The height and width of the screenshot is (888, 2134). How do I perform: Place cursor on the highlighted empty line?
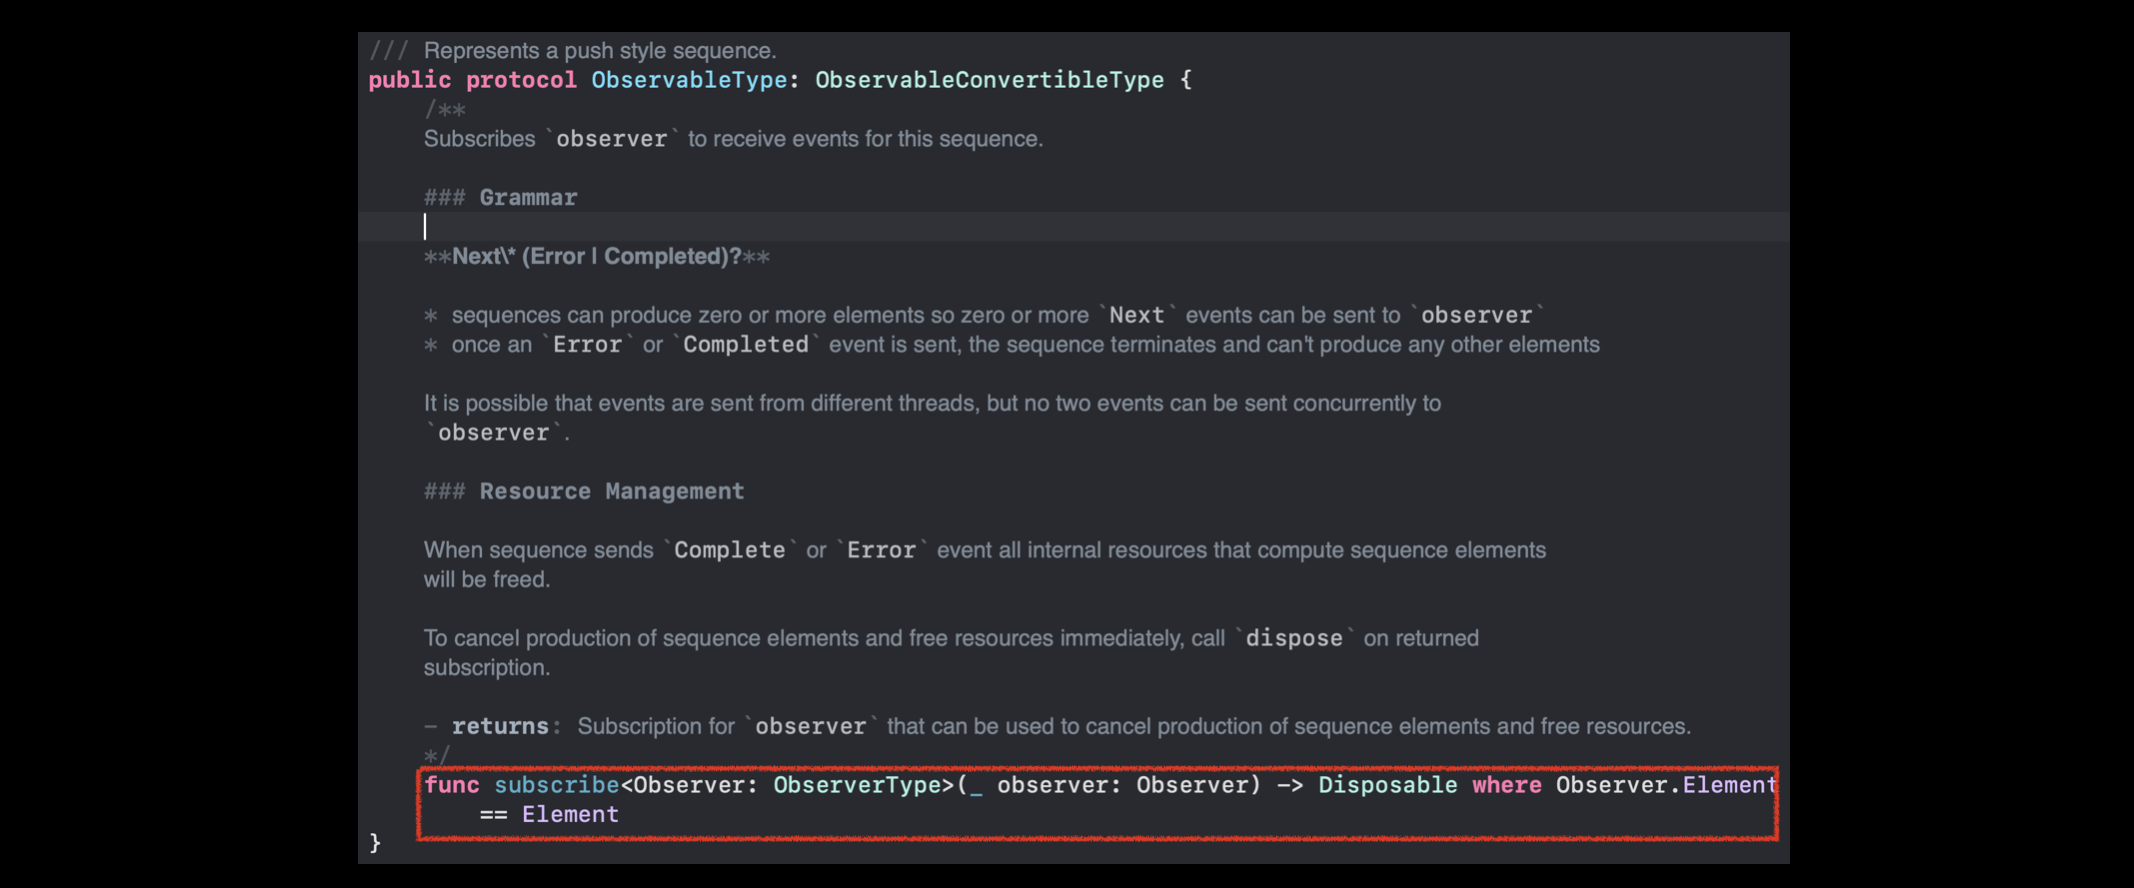1074,227
